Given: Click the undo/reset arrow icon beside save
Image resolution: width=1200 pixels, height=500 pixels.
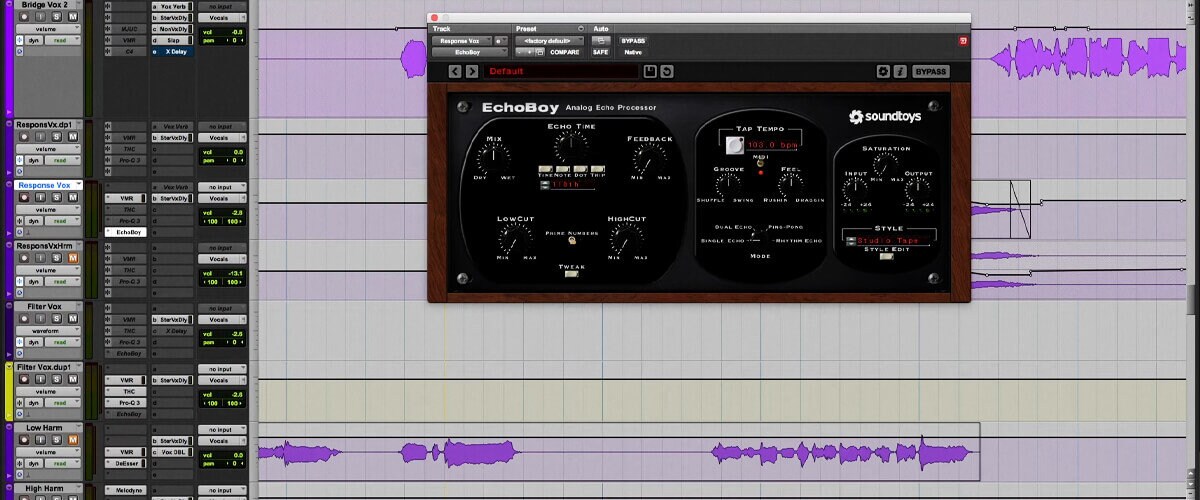Looking at the screenshot, I should coord(667,71).
